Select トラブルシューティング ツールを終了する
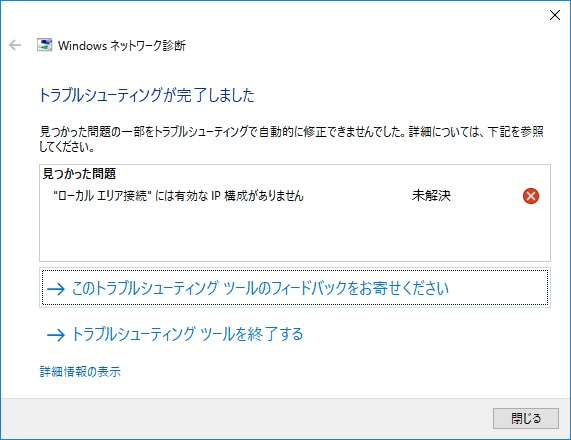Viewport: 571px width, 440px height. (x=187, y=334)
